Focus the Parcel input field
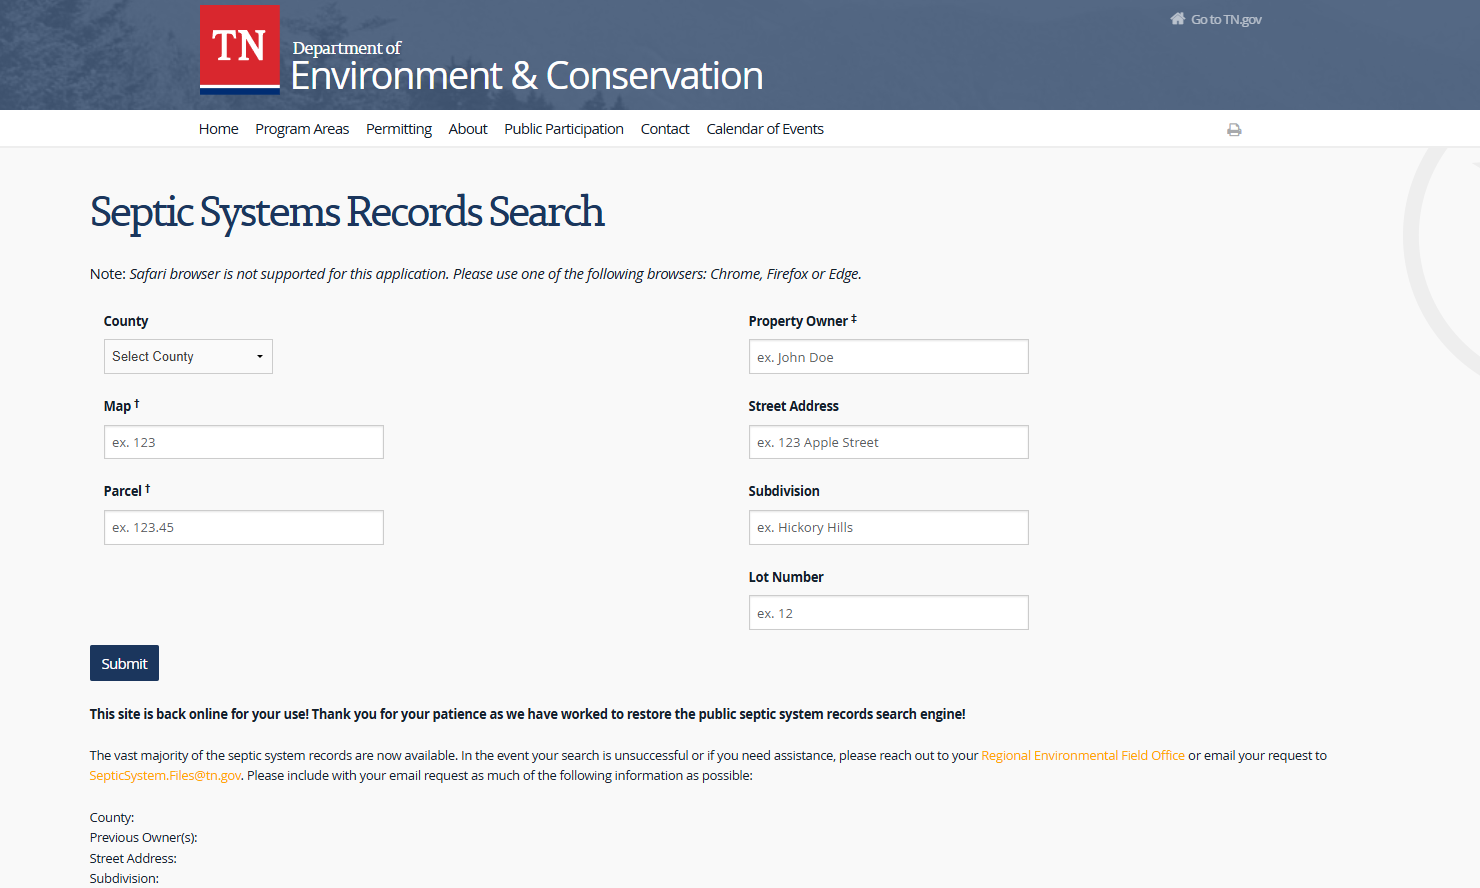The image size is (1480, 888). pos(244,528)
